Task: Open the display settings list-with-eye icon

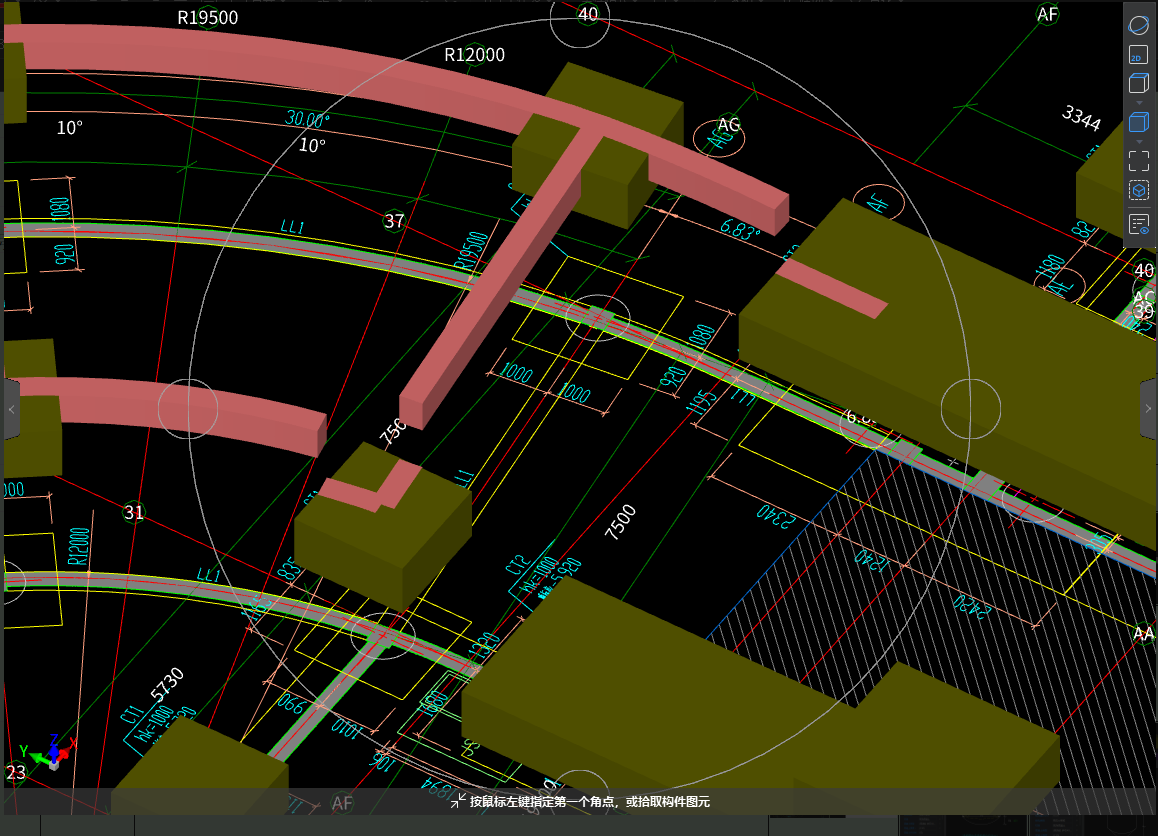Action: (1139, 224)
